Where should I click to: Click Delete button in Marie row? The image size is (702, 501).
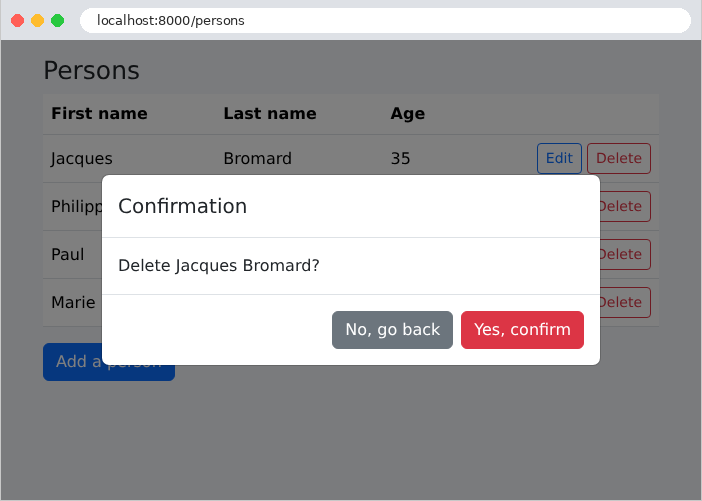[625, 302]
